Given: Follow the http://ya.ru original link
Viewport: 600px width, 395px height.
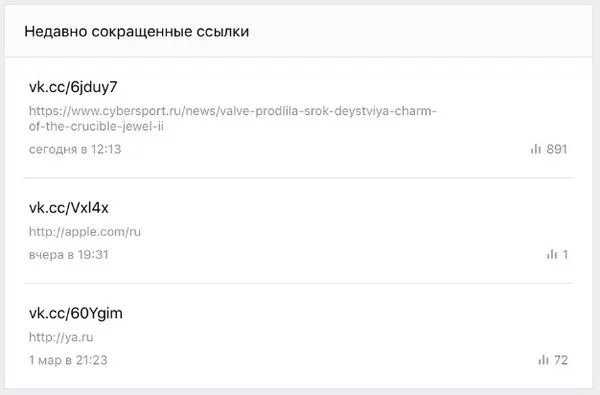Looking at the screenshot, I should [61, 337].
